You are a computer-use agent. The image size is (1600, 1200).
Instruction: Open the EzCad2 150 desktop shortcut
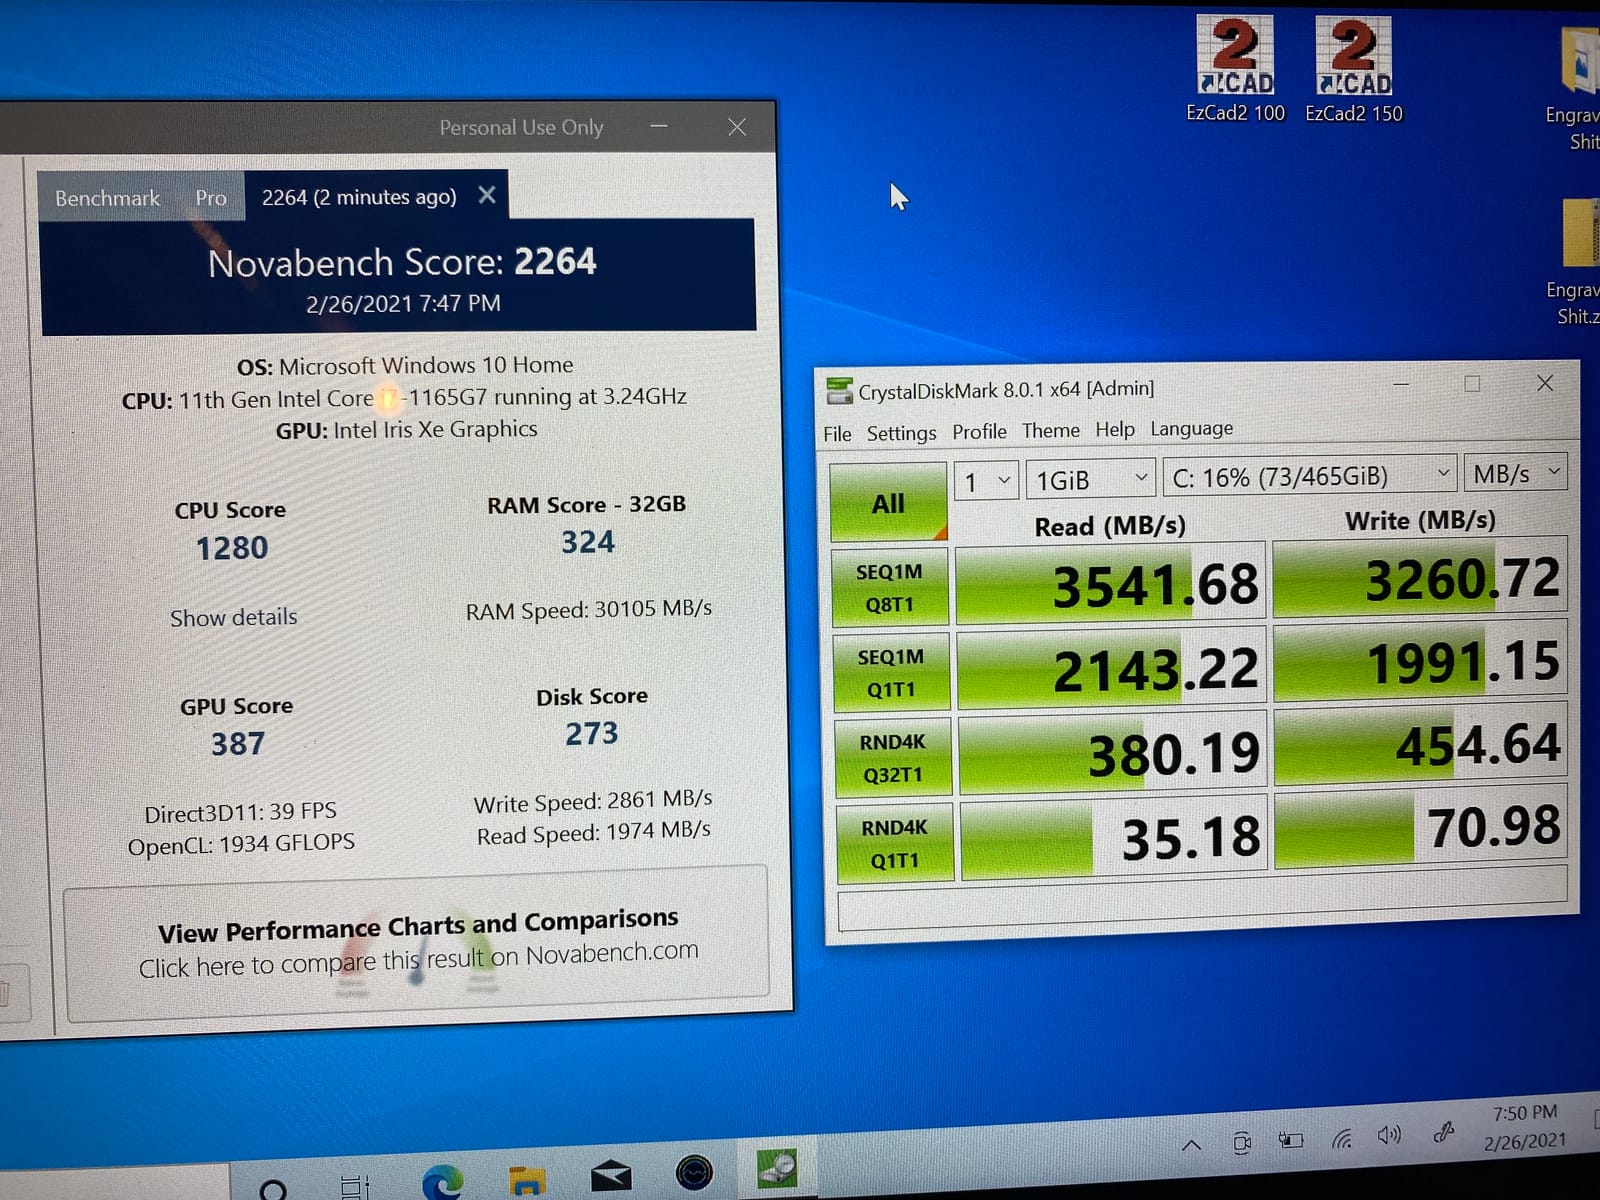1354,70
